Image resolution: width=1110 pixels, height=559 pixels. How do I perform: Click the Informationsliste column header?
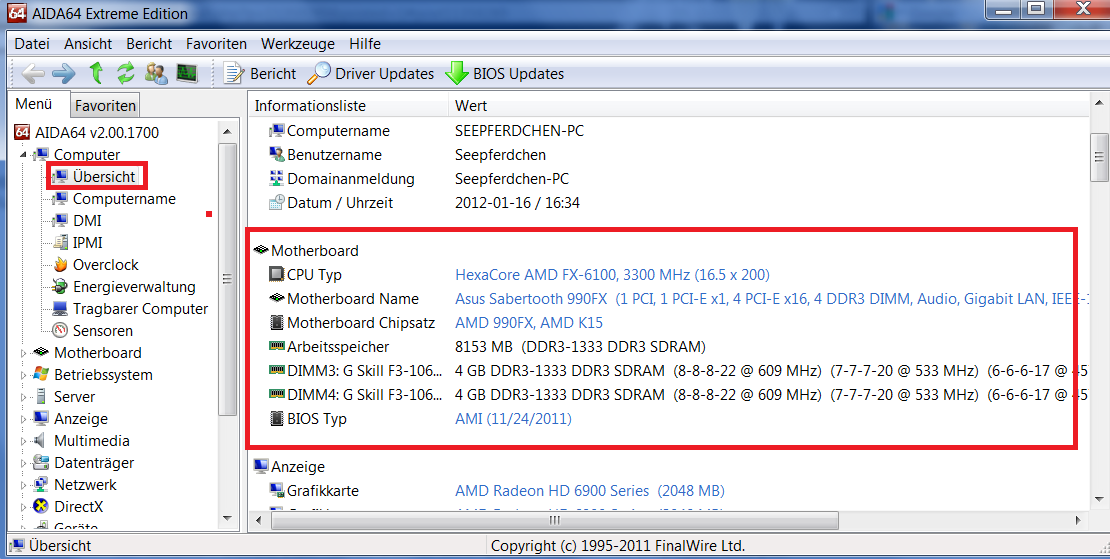coord(348,105)
